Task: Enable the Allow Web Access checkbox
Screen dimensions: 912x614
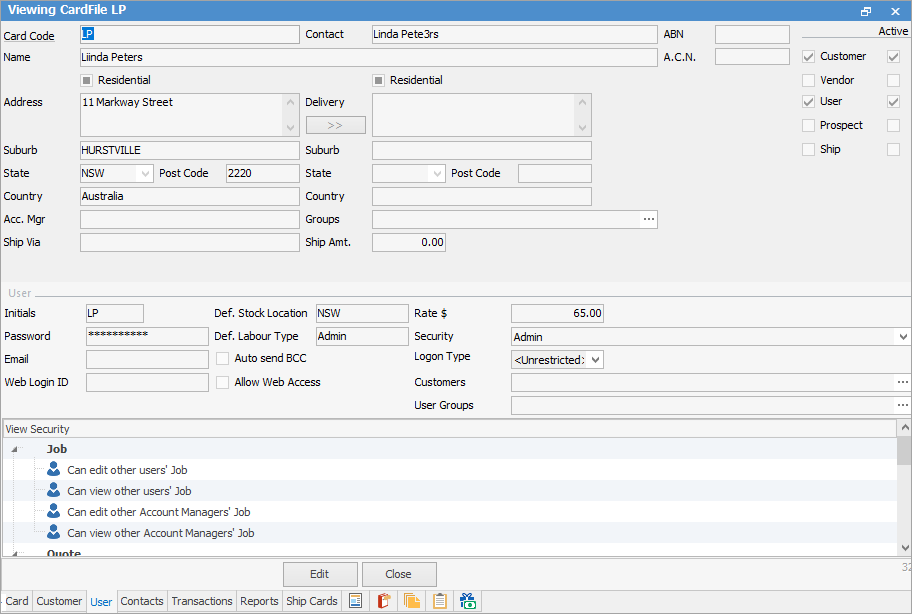Action: [223, 382]
